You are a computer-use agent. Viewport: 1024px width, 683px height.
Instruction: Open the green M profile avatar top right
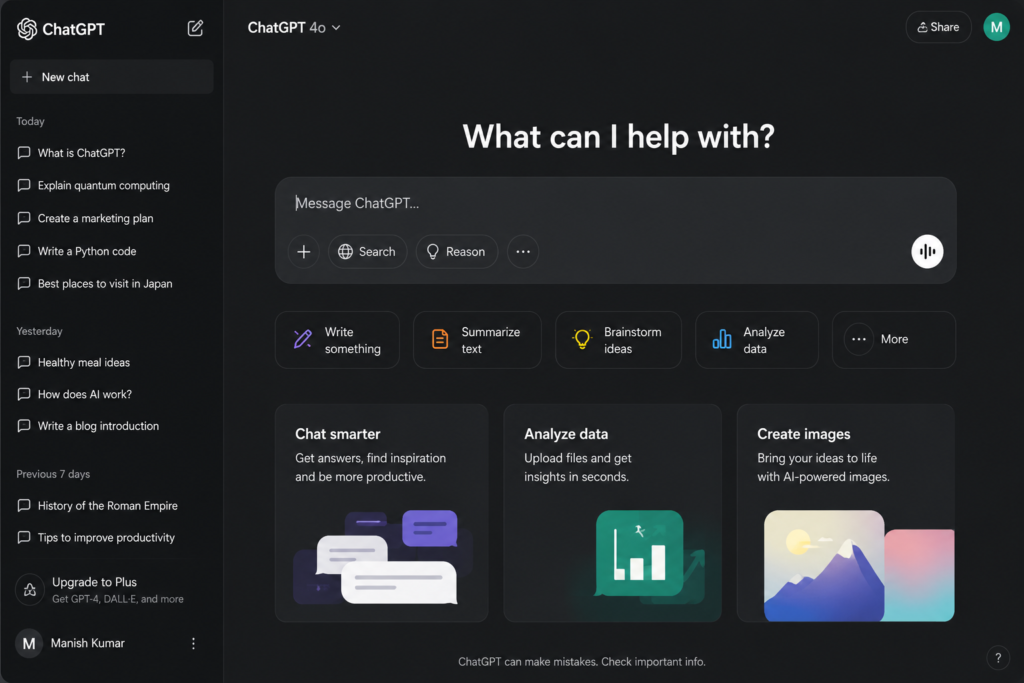(x=997, y=27)
